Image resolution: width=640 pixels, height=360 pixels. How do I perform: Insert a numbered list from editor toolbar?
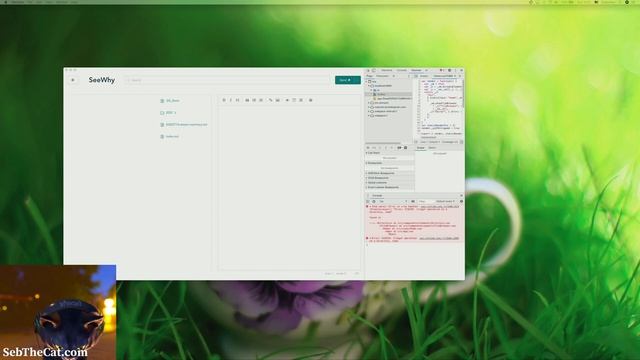tap(261, 100)
